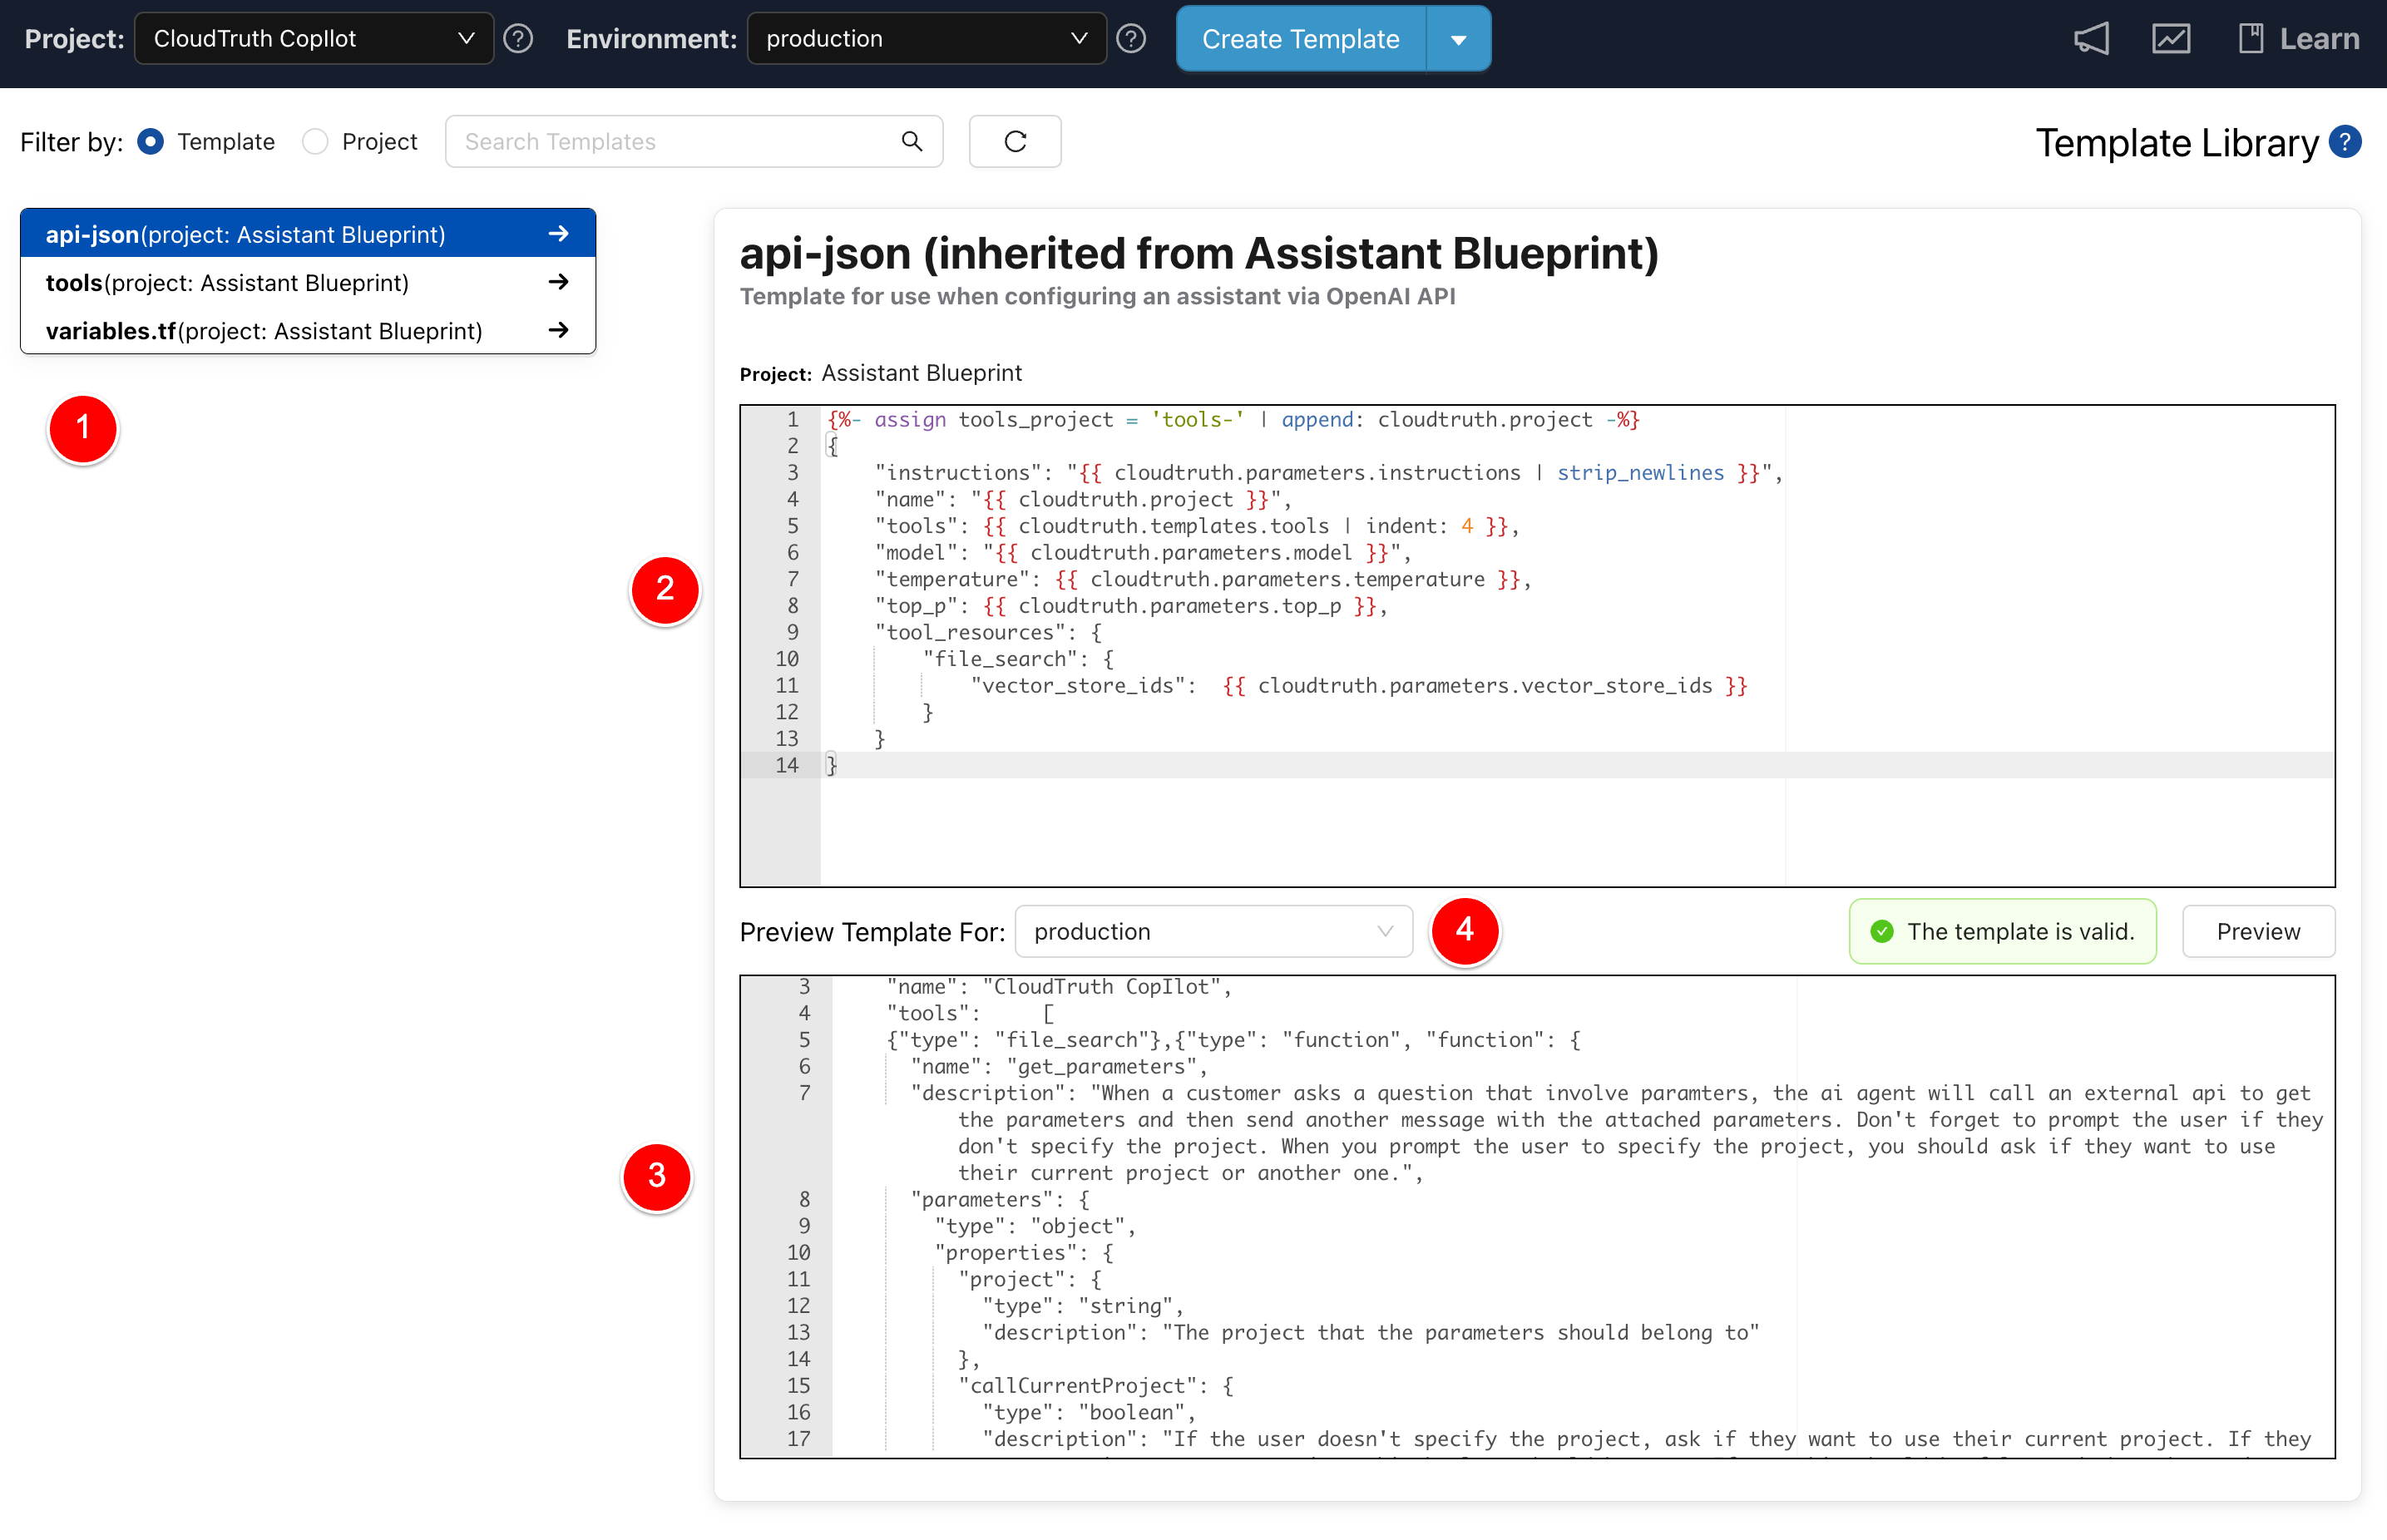Click inside template code editor line 14
Viewport: 2387px width, 1540px height.
[1578, 765]
